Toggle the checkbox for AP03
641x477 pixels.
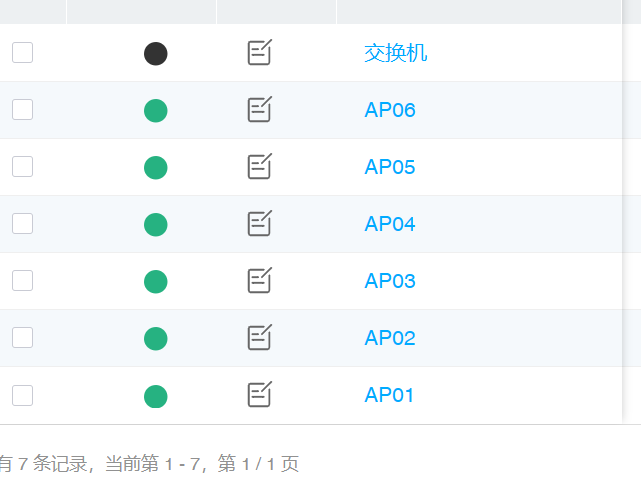(22, 281)
